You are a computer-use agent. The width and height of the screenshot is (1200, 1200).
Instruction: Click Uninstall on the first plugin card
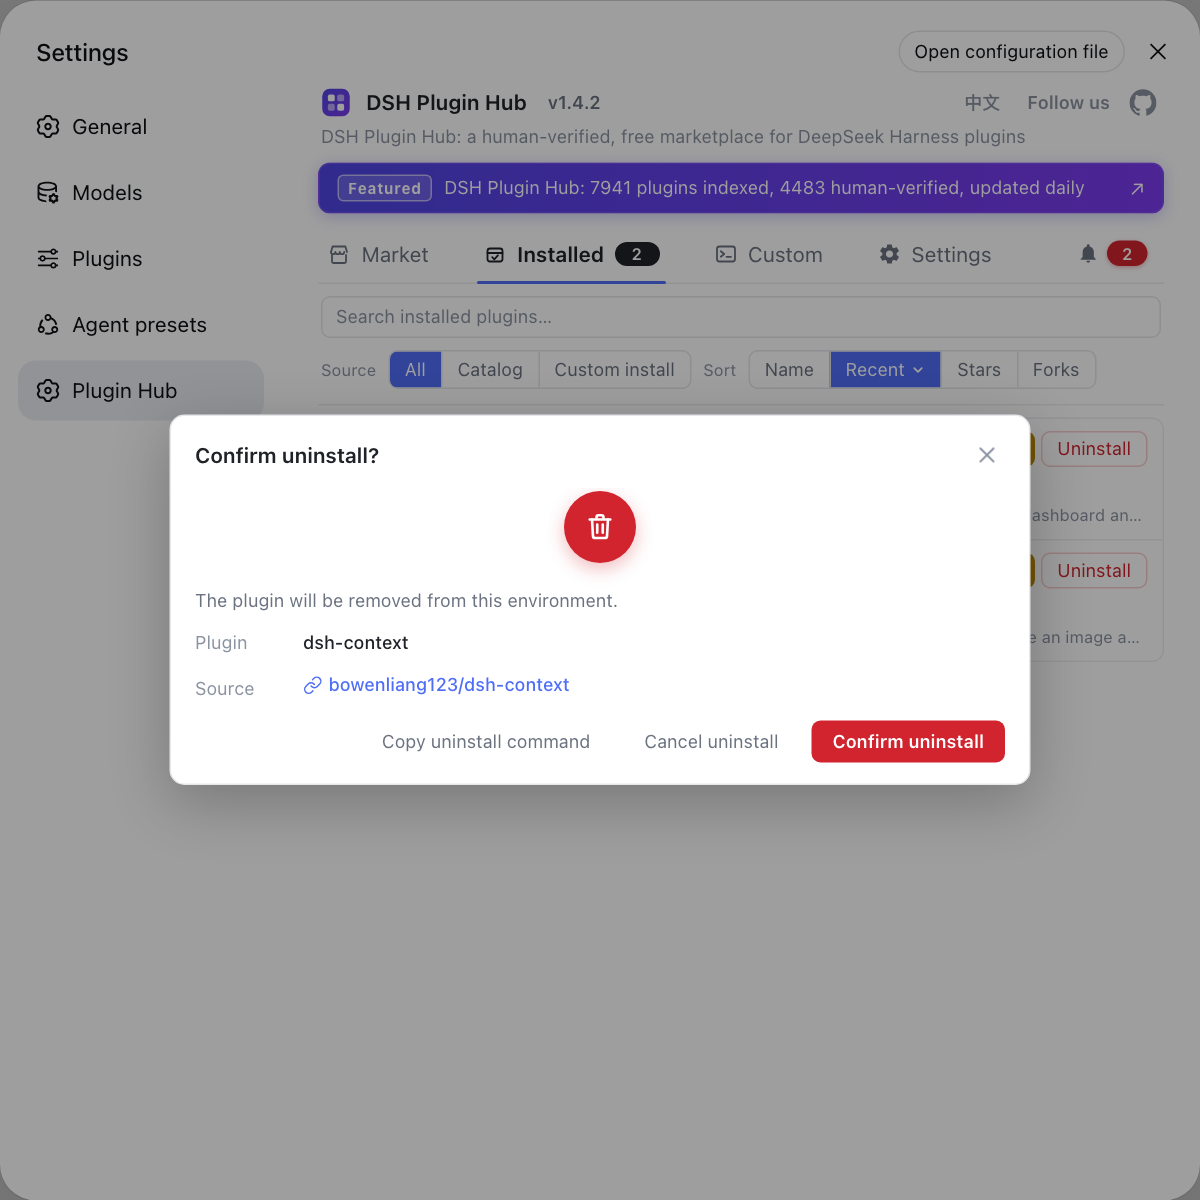click(1094, 449)
